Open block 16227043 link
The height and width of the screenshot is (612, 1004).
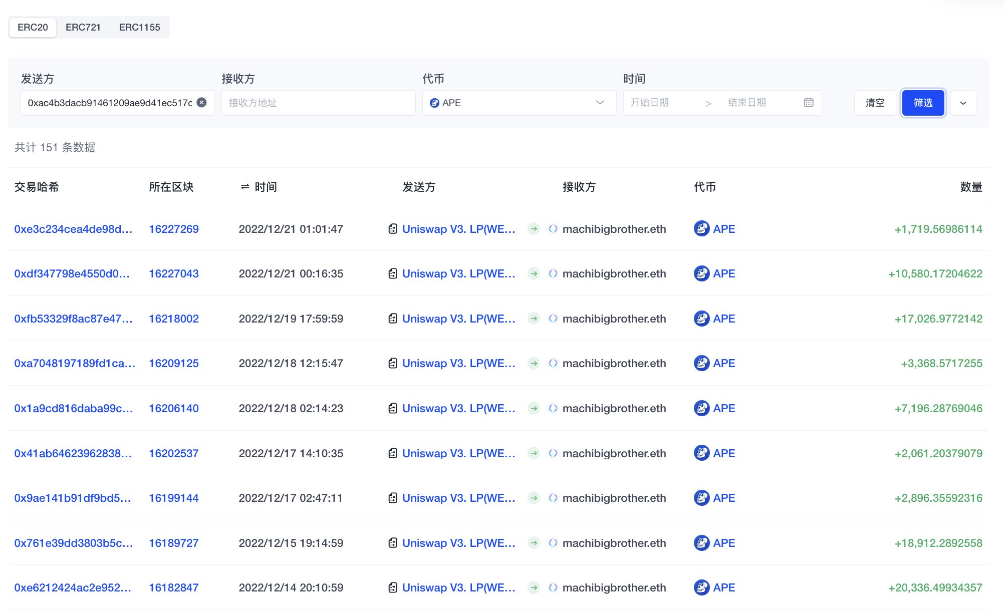174,274
